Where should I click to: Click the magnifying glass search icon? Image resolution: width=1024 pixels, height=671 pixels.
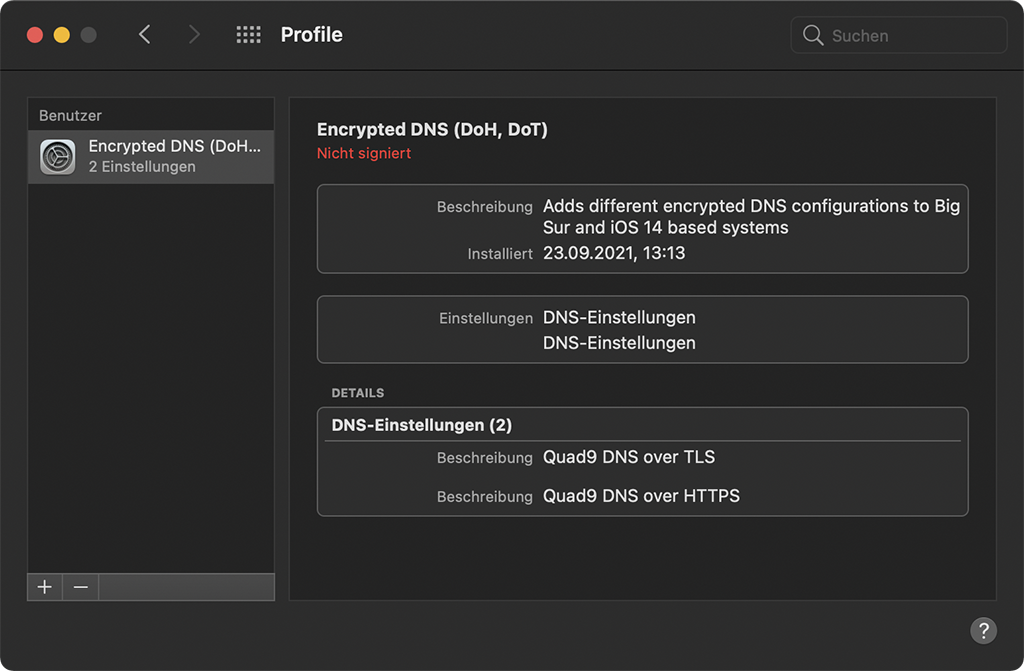[x=813, y=35]
